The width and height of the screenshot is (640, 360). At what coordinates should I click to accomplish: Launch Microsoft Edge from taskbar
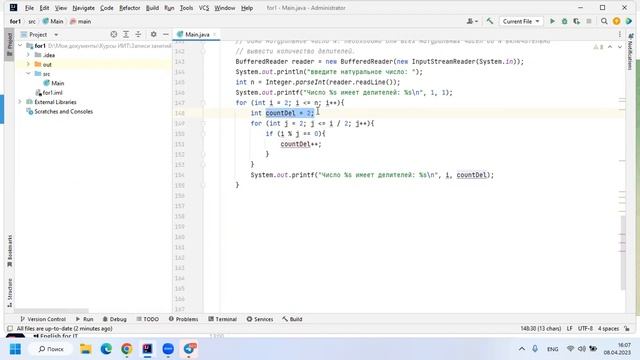106,349
